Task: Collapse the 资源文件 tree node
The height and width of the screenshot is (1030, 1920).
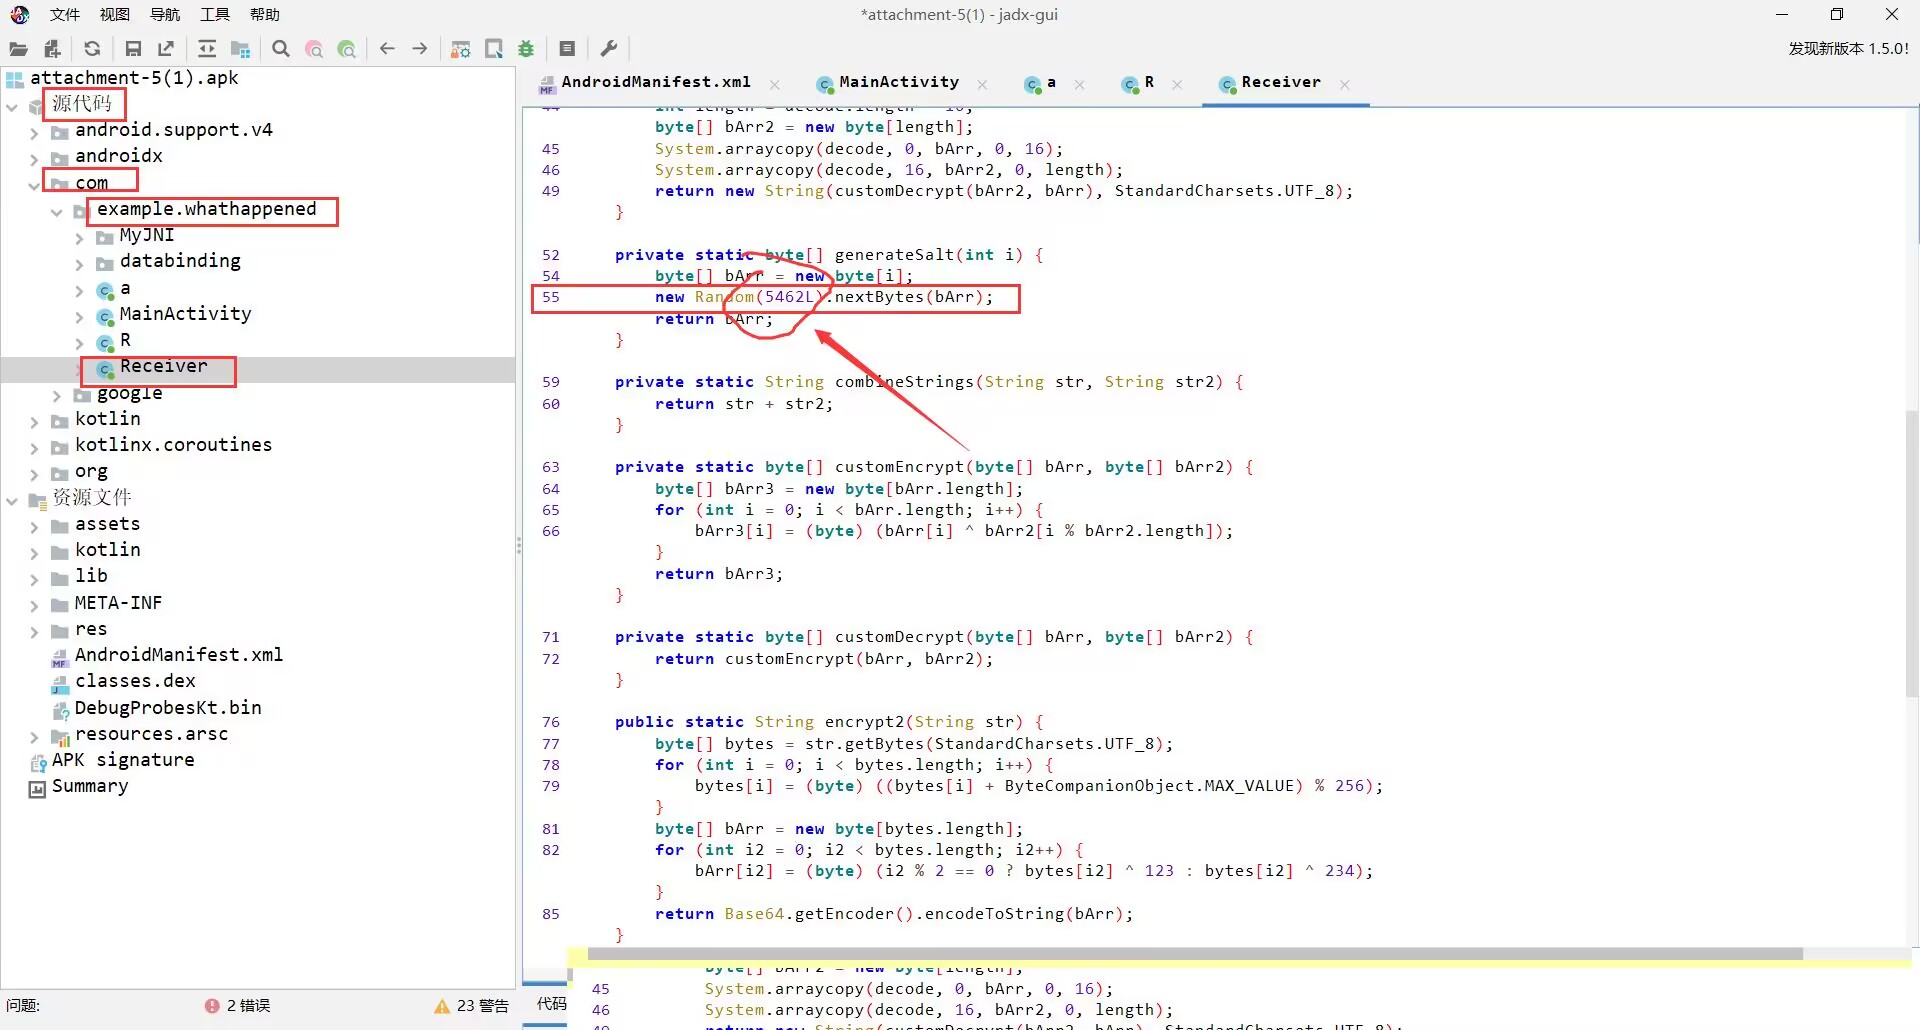Action: pos(12,500)
